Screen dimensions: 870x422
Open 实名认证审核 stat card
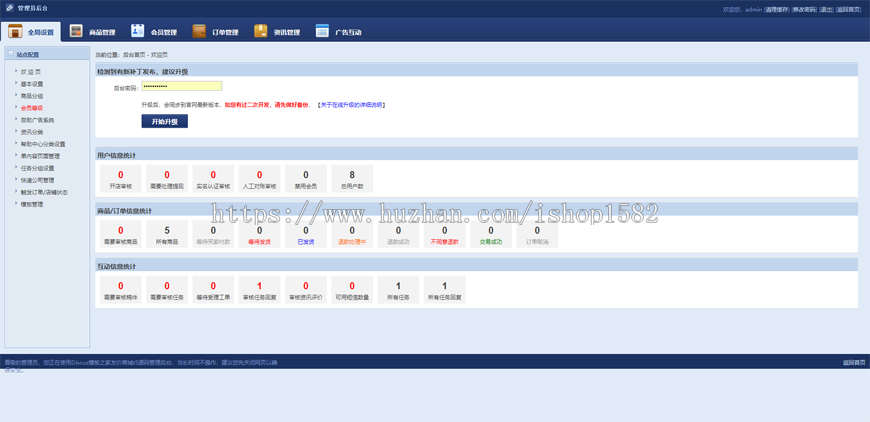pyautogui.click(x=213, y=179)
